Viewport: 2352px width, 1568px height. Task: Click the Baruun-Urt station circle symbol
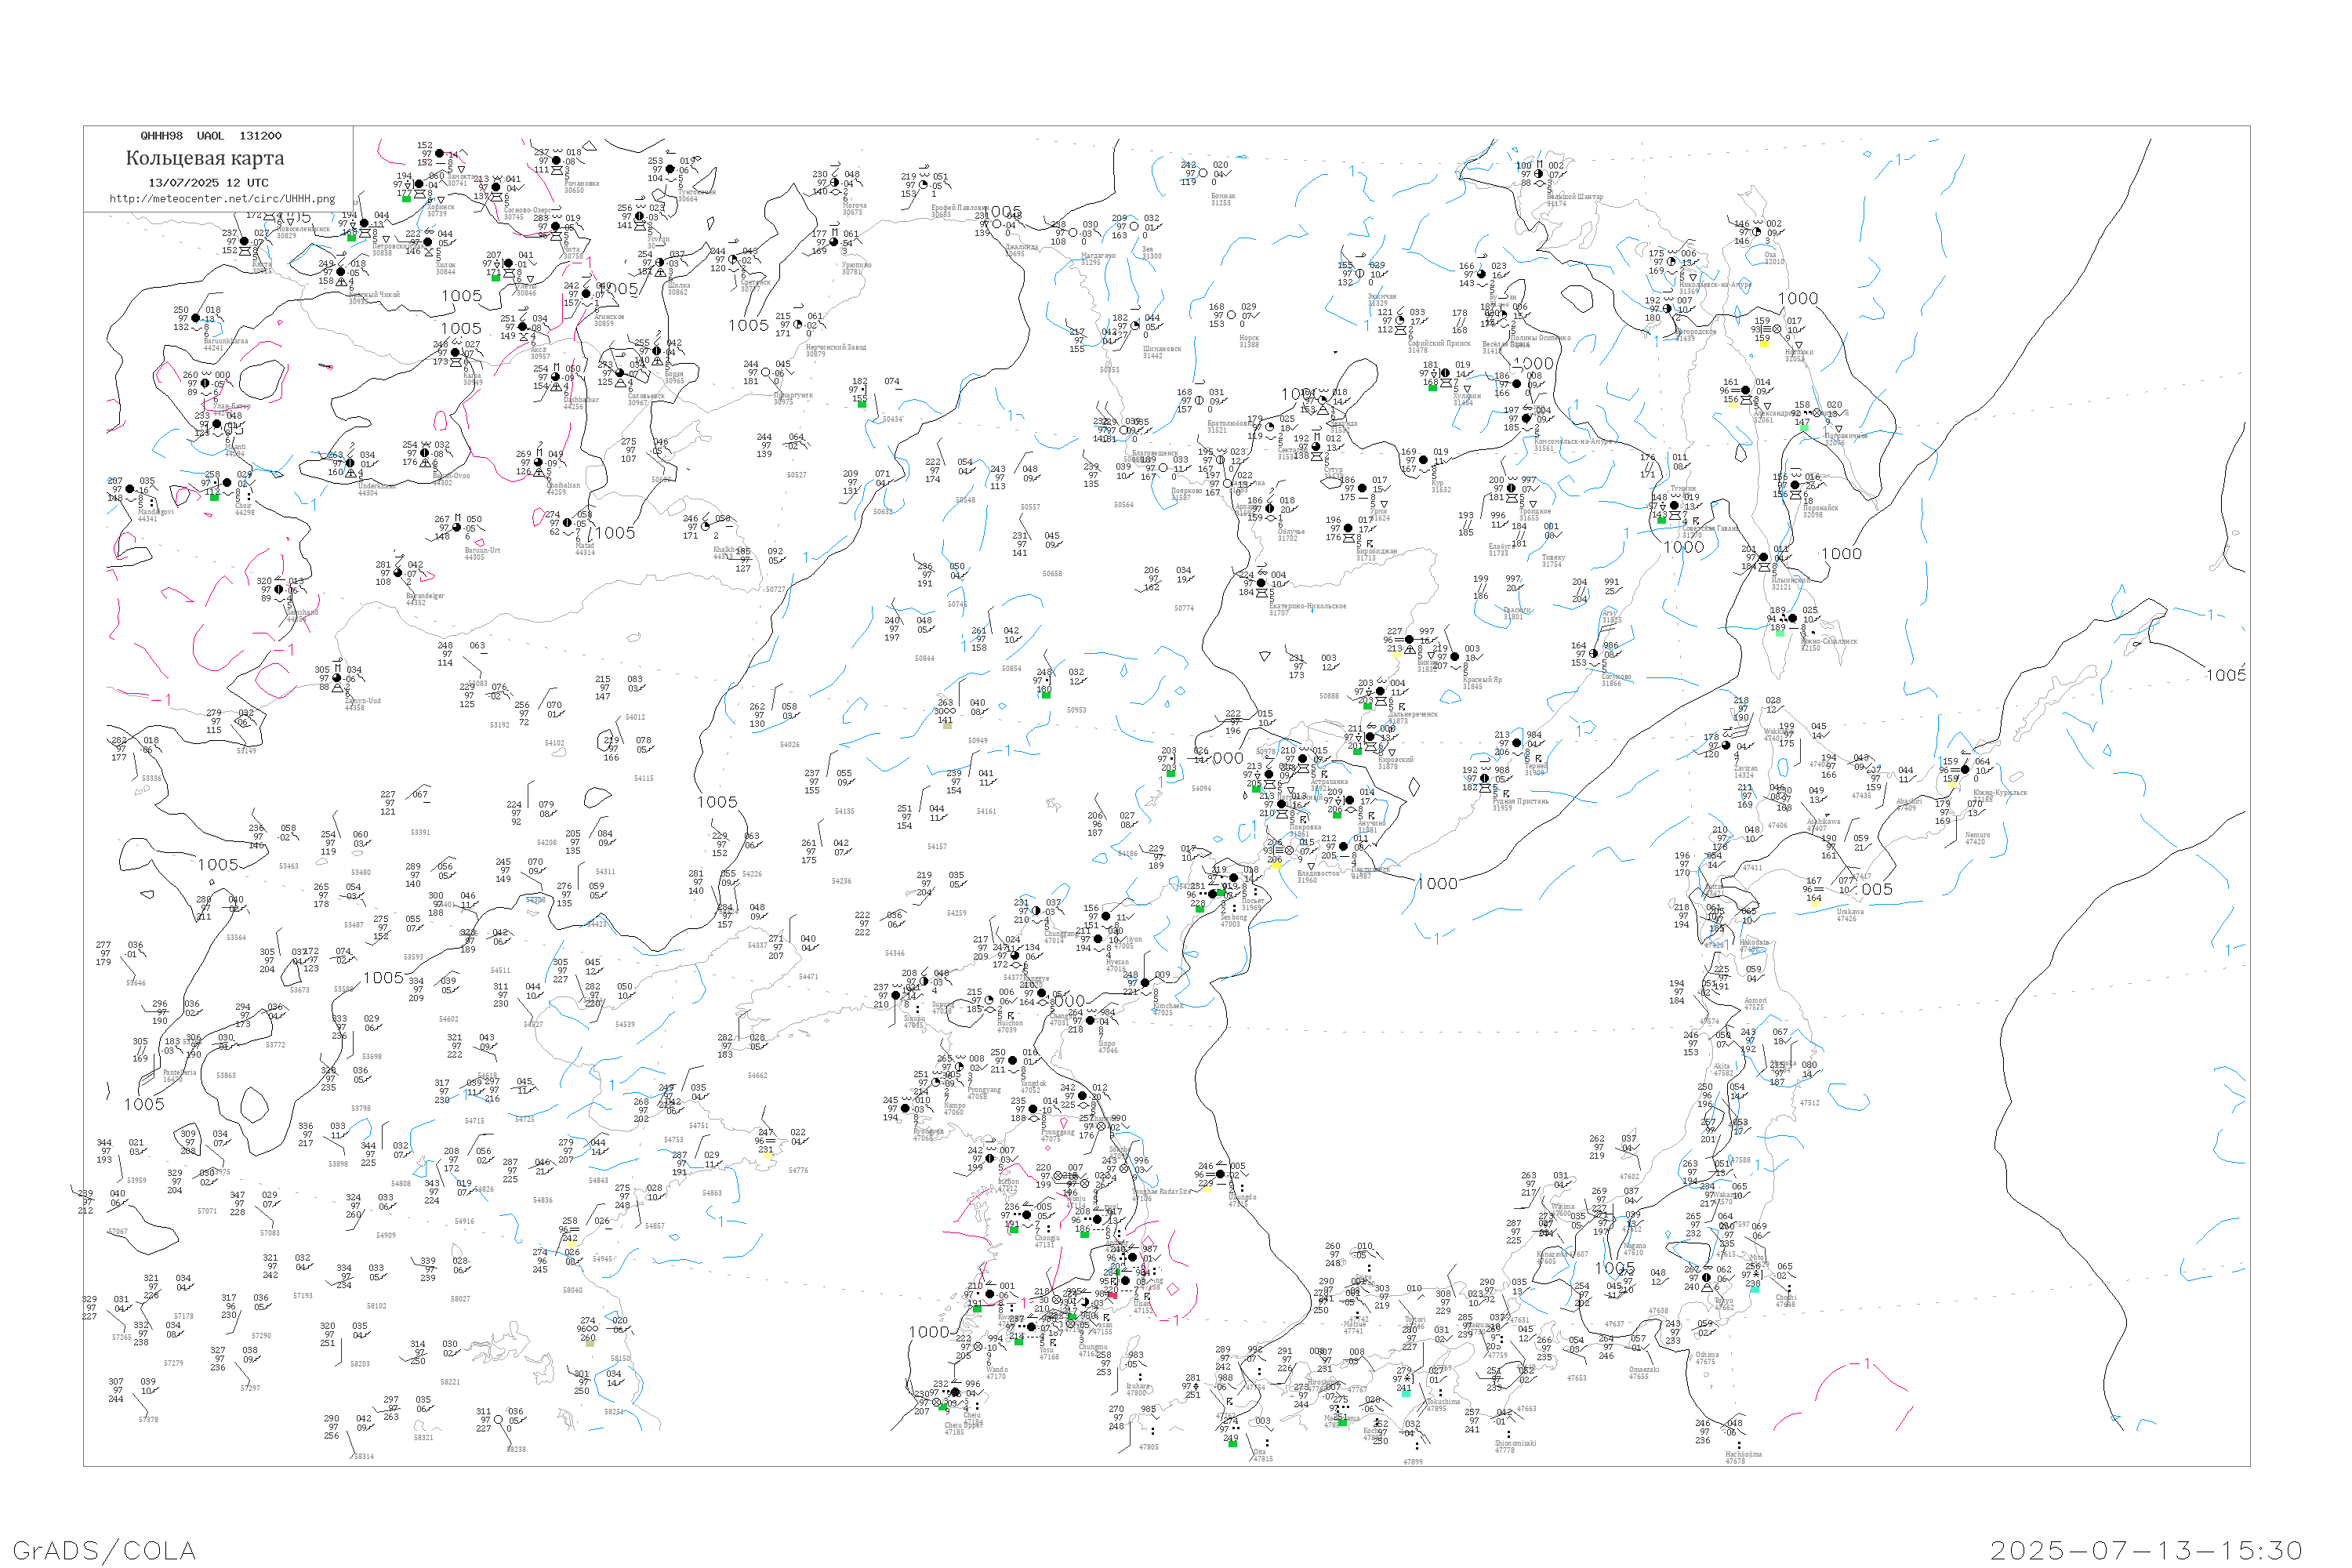tap(457, 528)
